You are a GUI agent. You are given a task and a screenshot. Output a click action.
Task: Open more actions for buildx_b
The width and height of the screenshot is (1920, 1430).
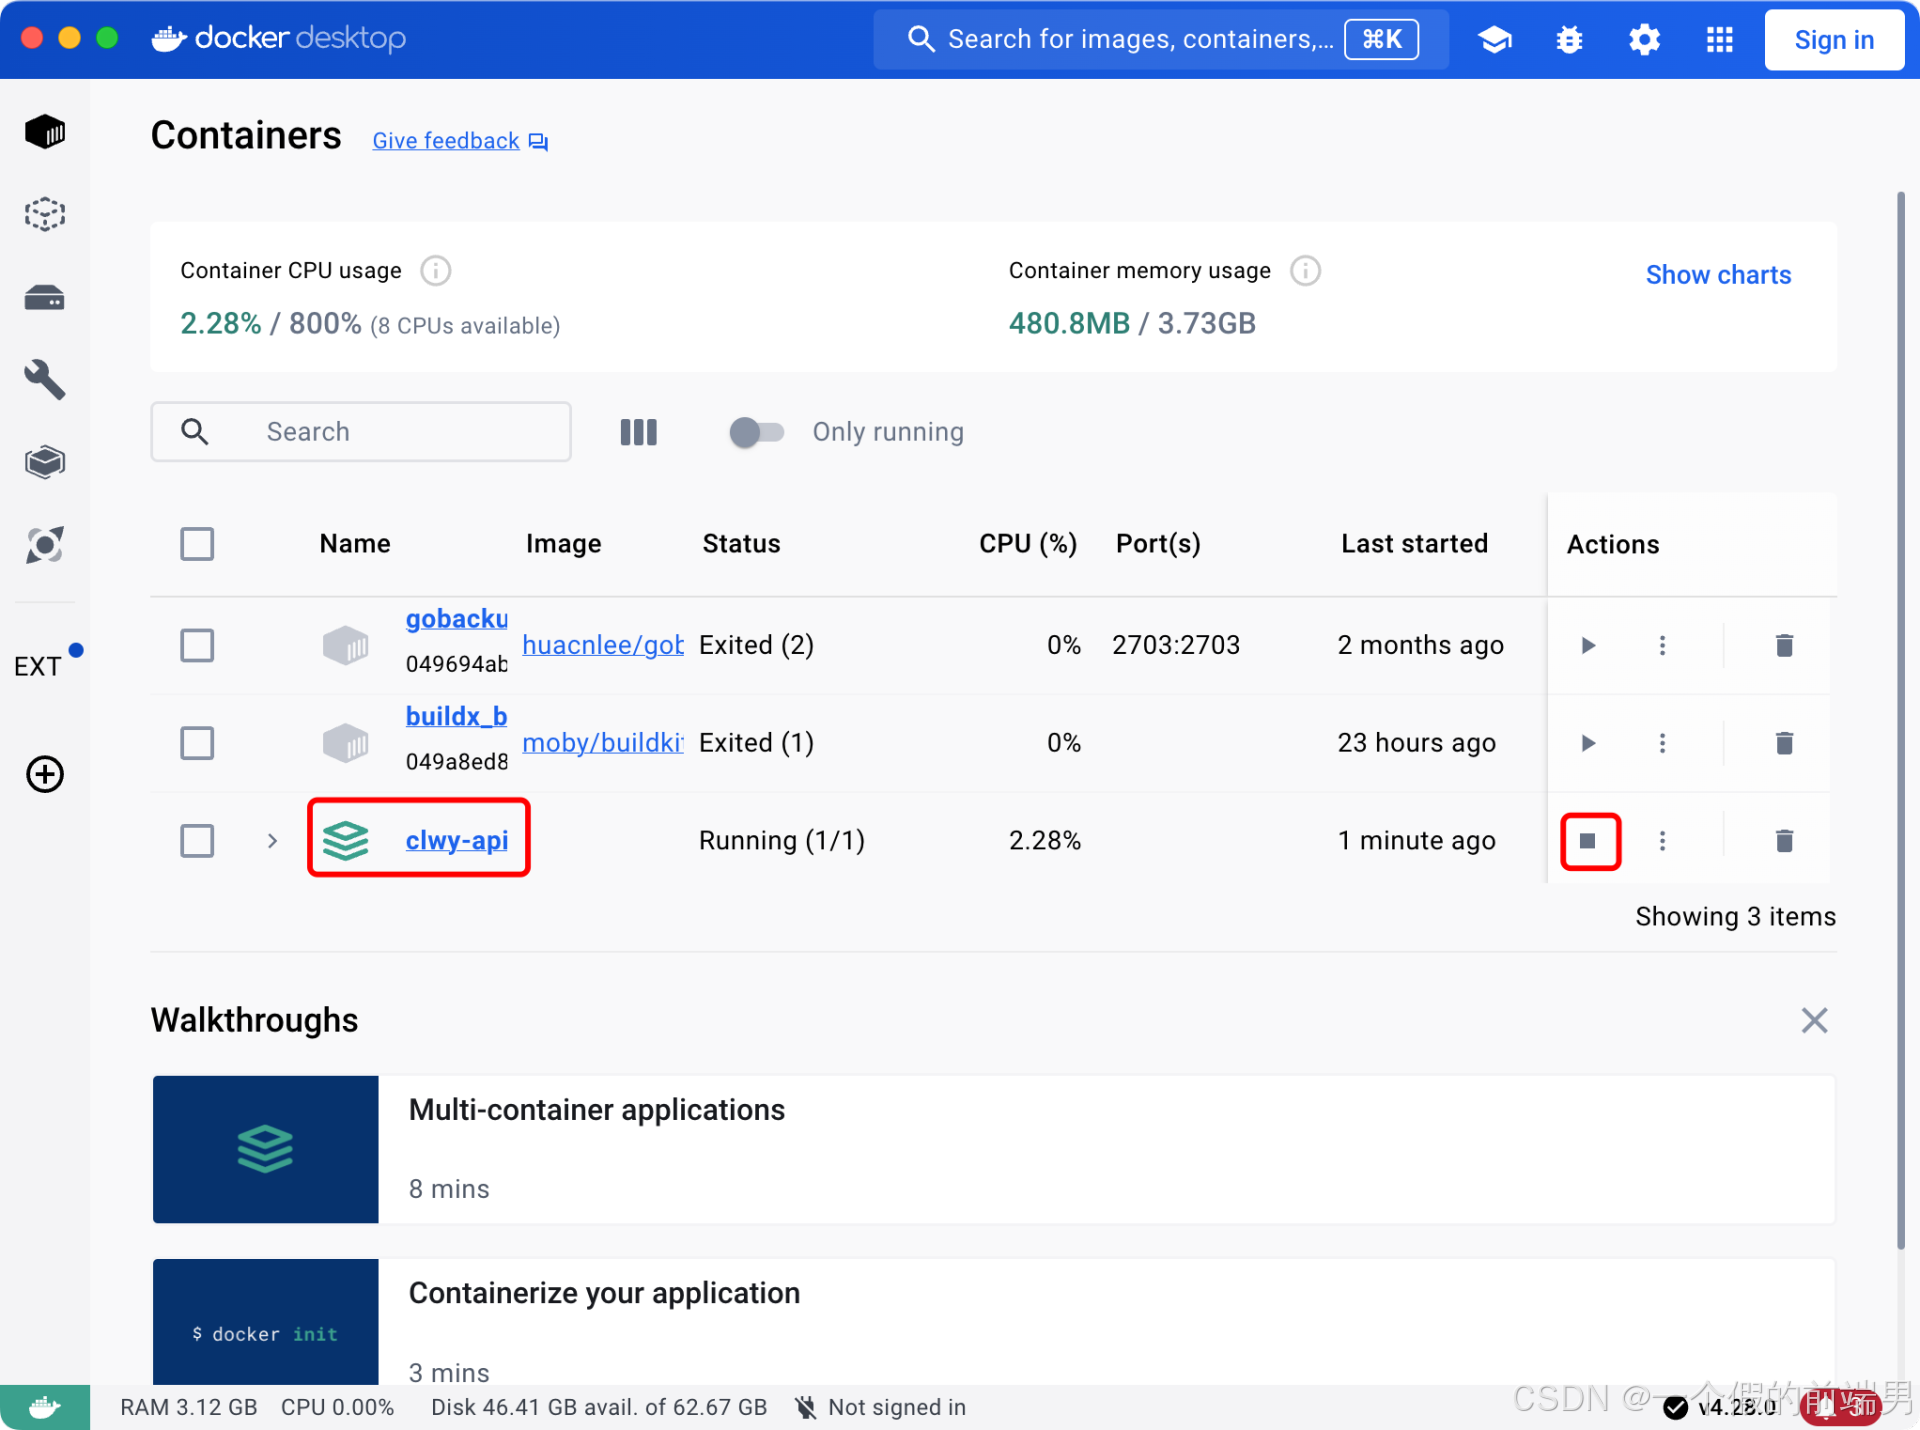(x=1662, y=743)
